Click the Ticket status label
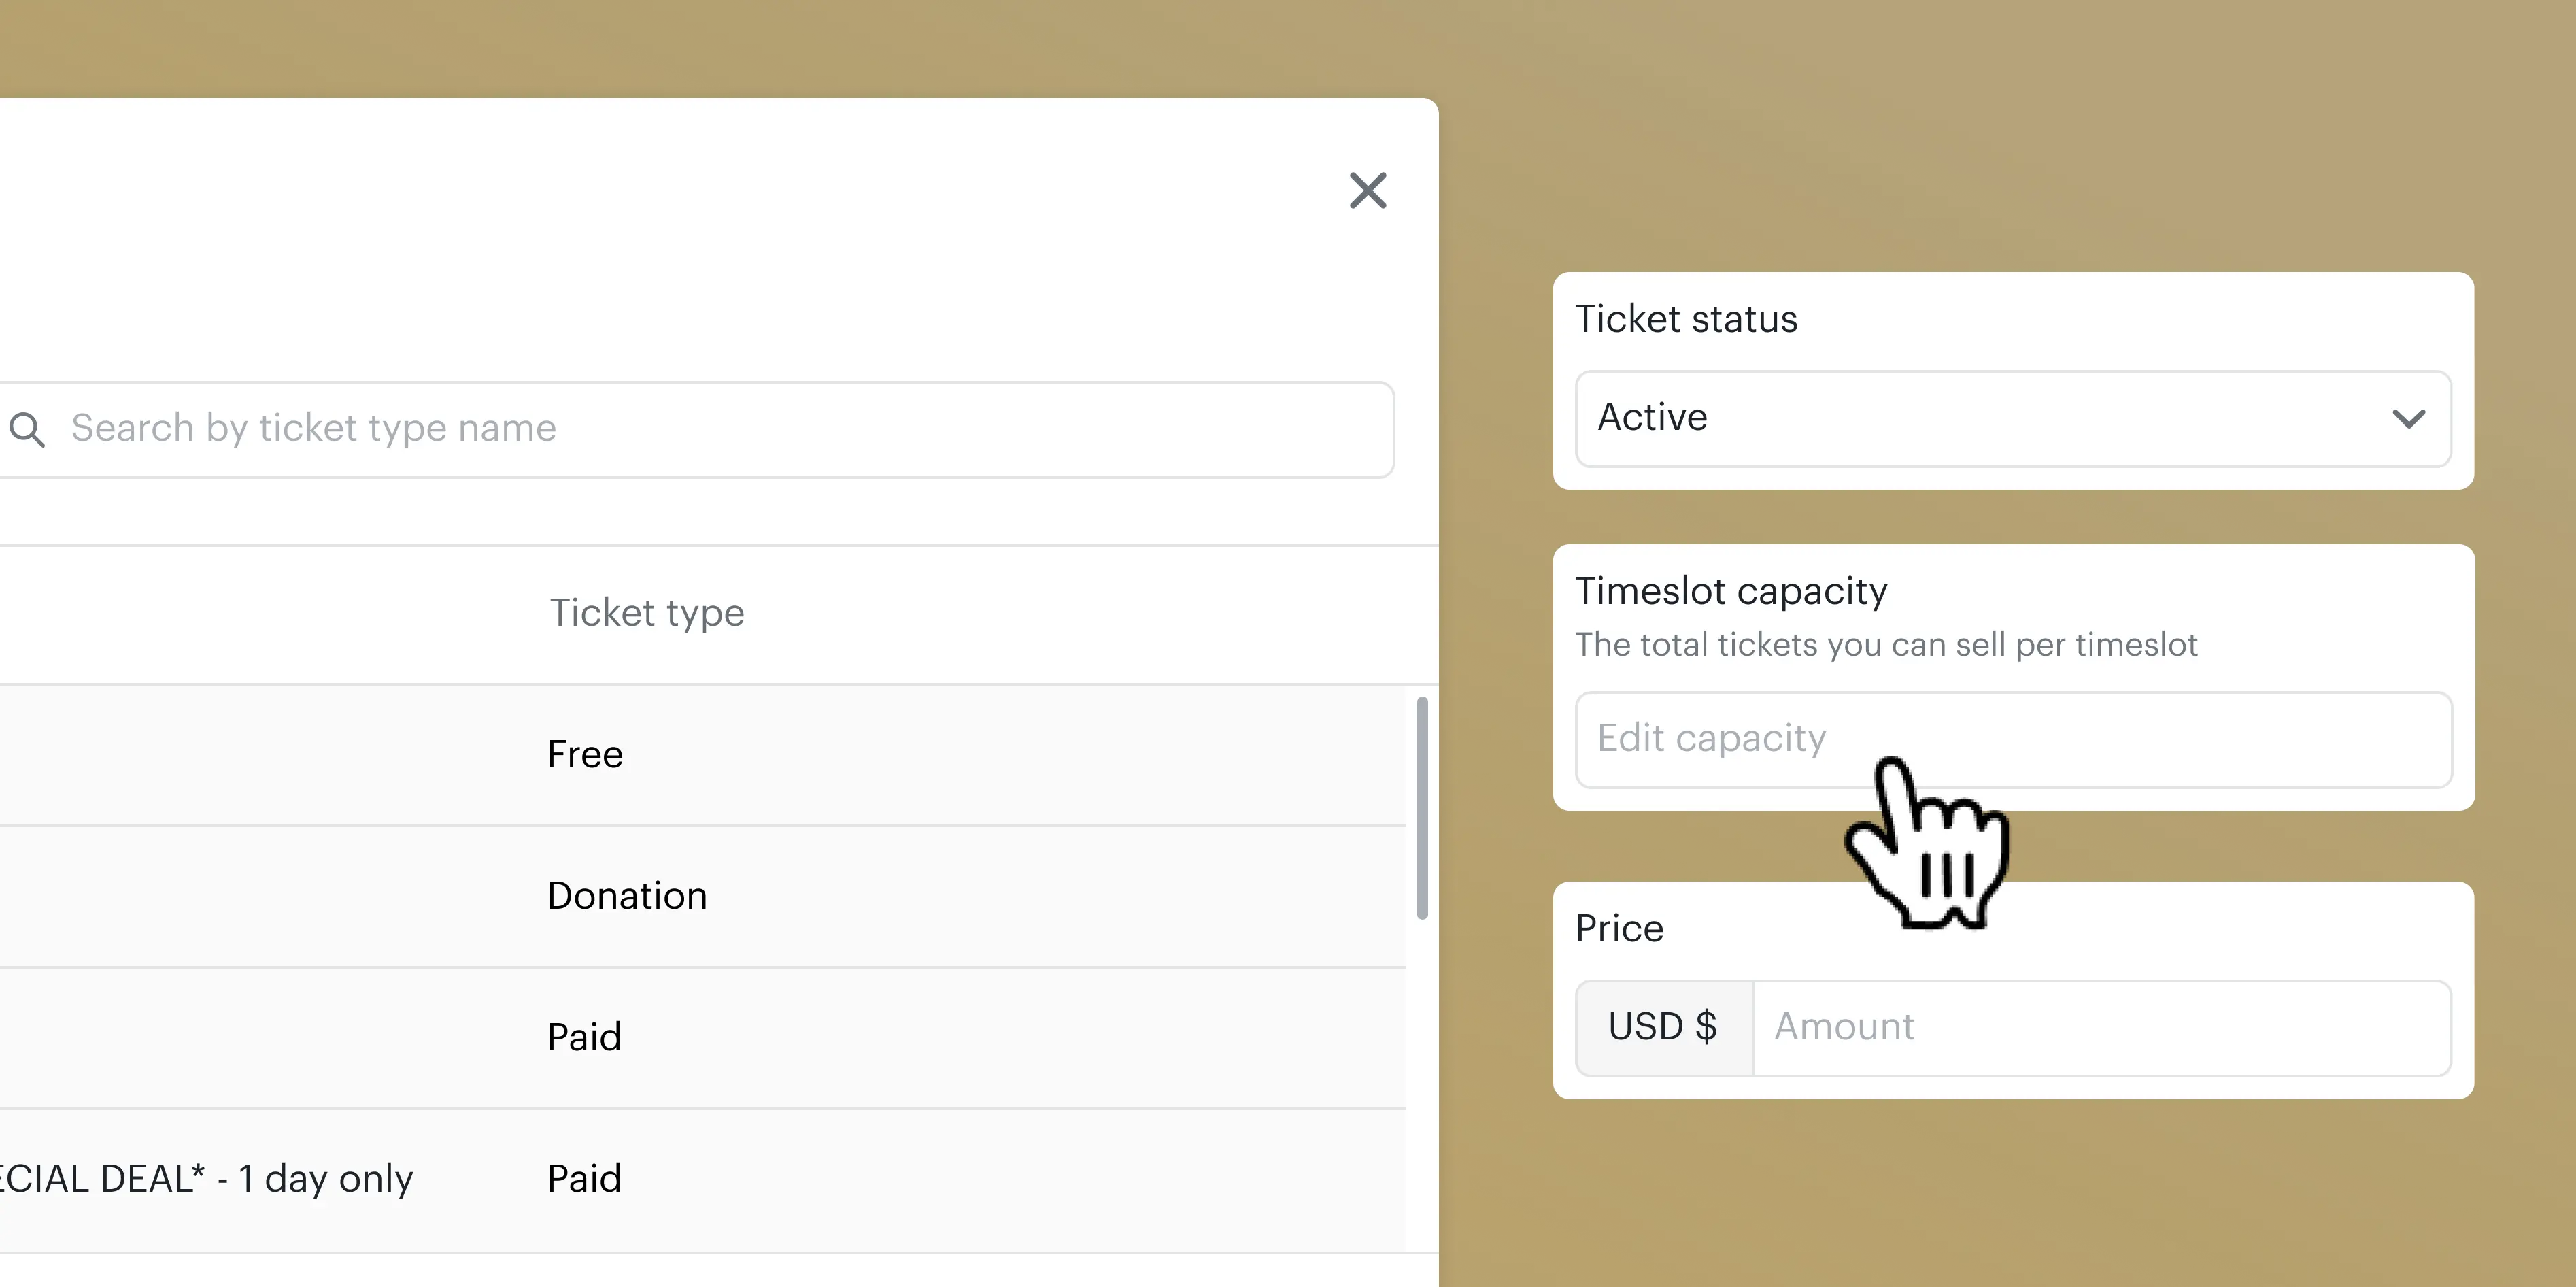The height and width of the screenshot is (1287, 2576). [1686, 319]
